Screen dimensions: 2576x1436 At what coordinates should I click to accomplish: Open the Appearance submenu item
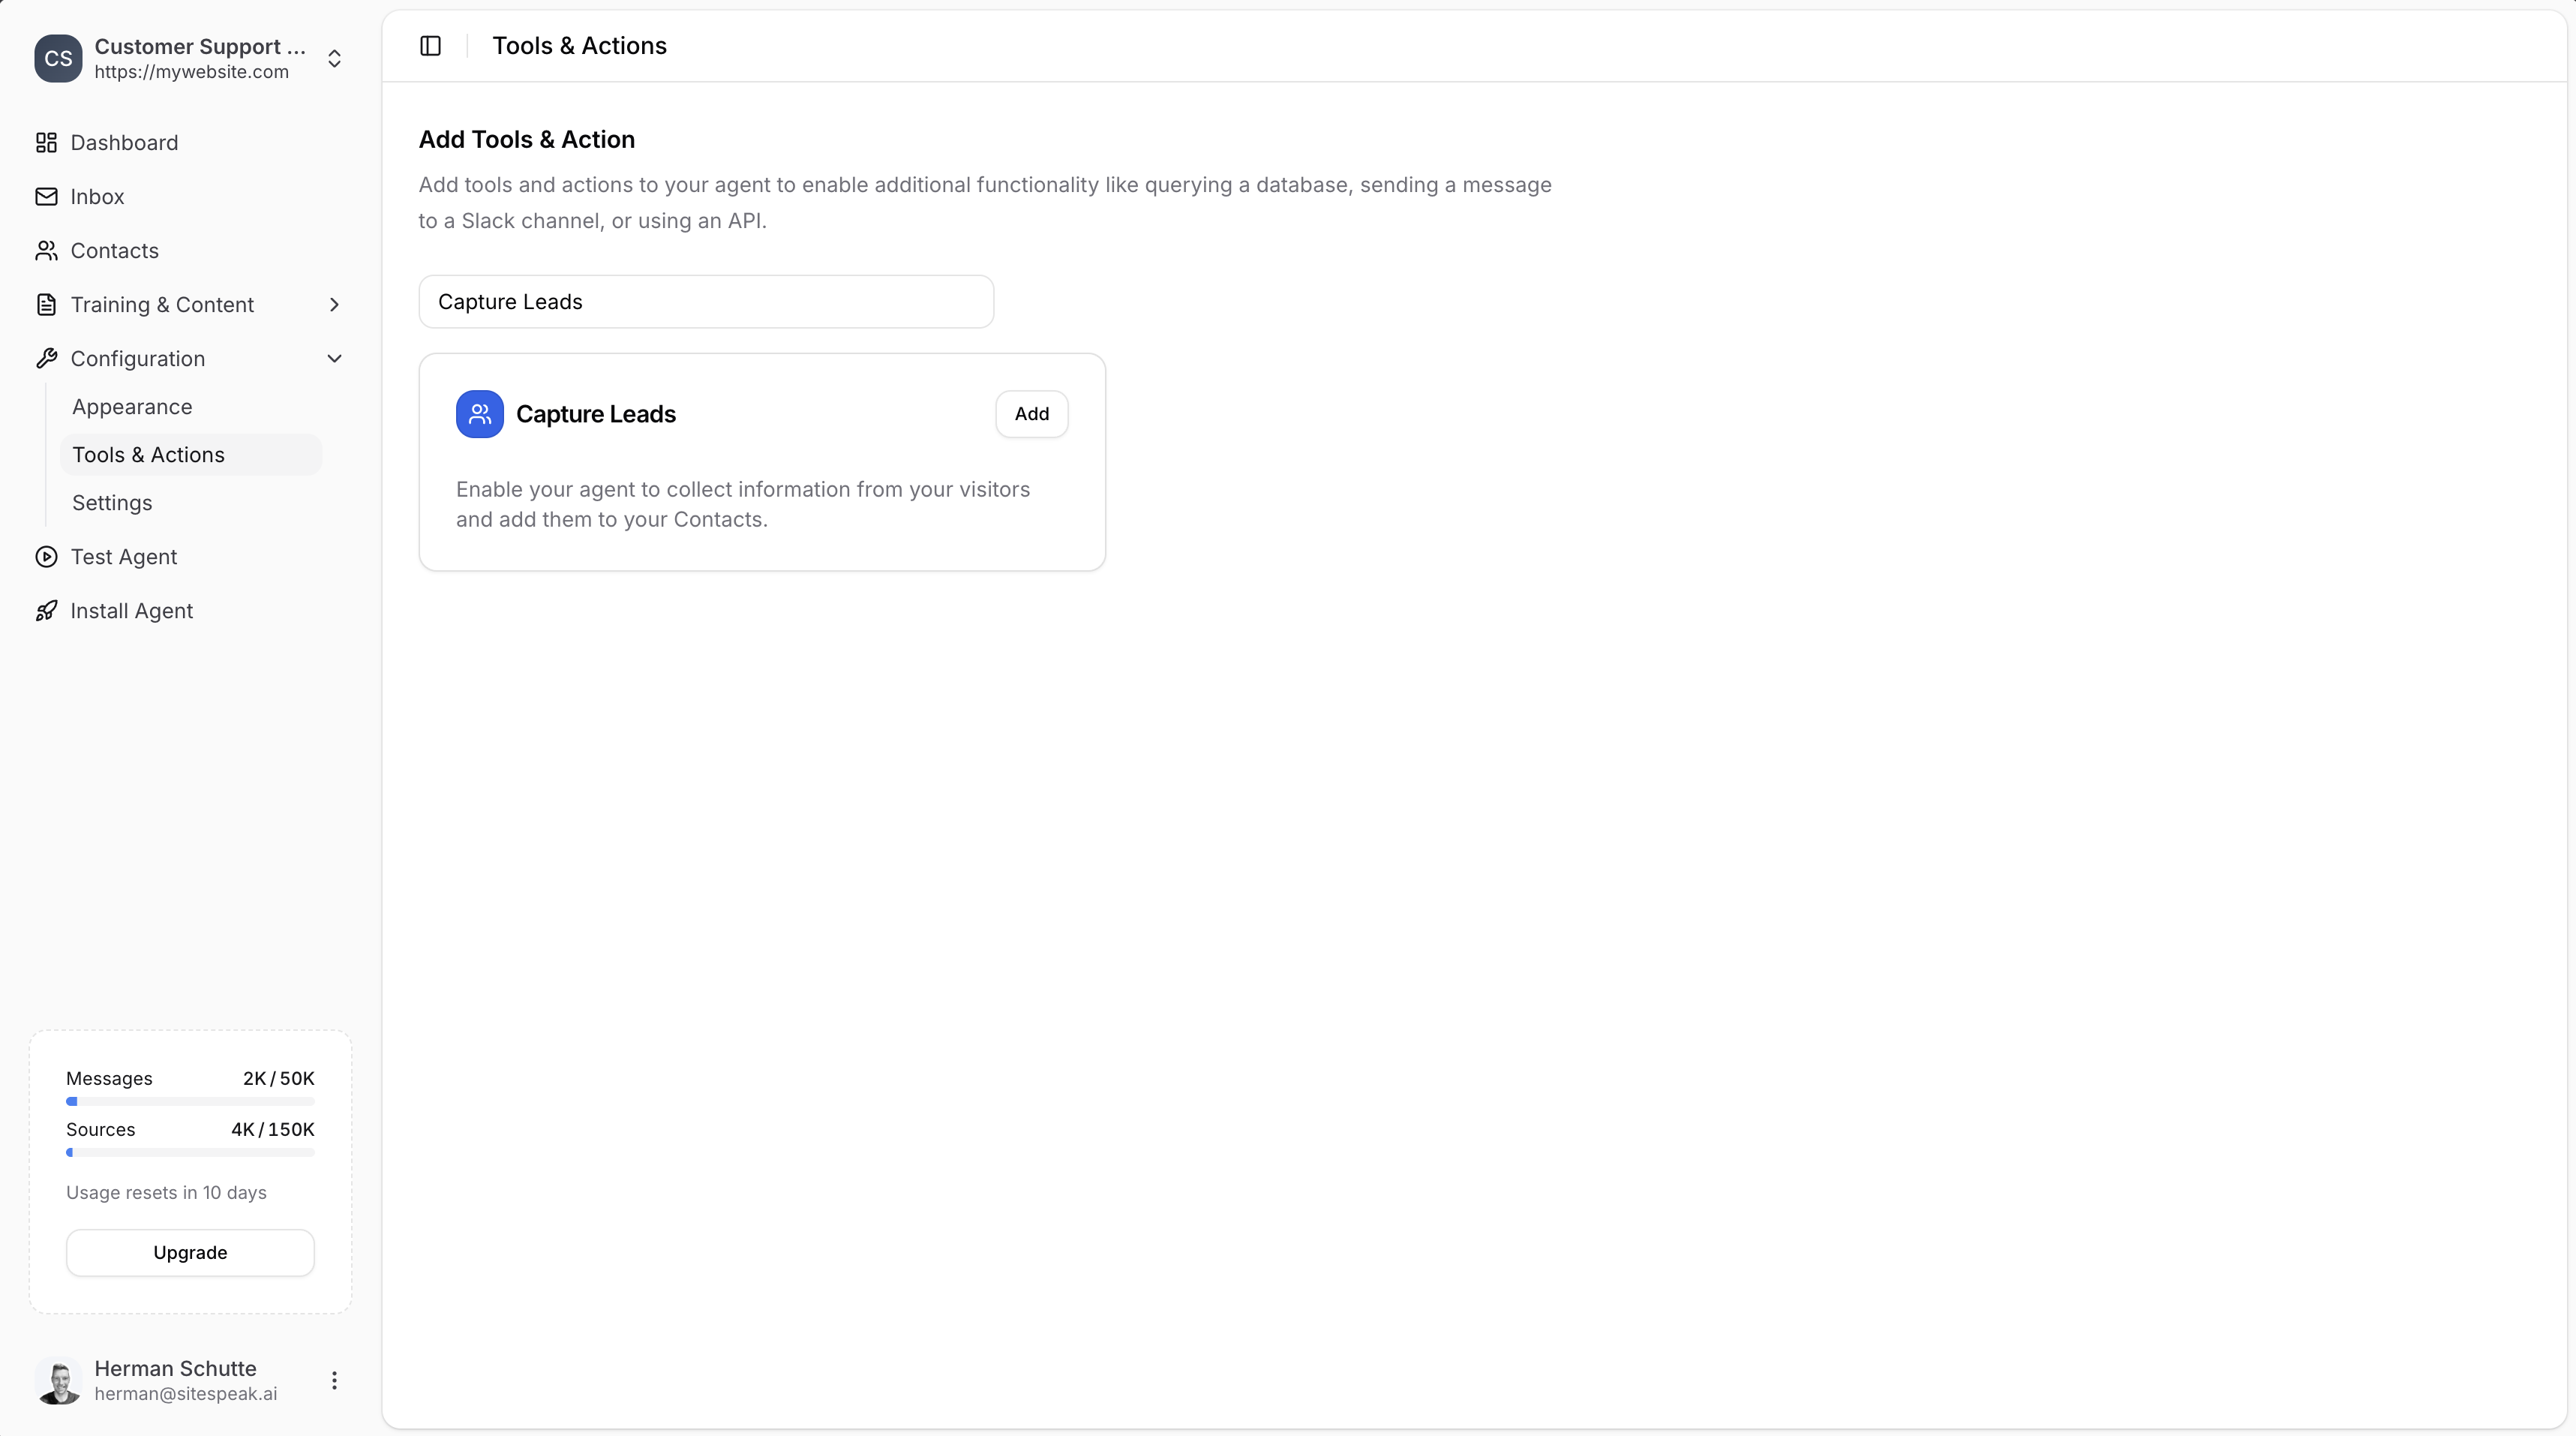[132, 407]
